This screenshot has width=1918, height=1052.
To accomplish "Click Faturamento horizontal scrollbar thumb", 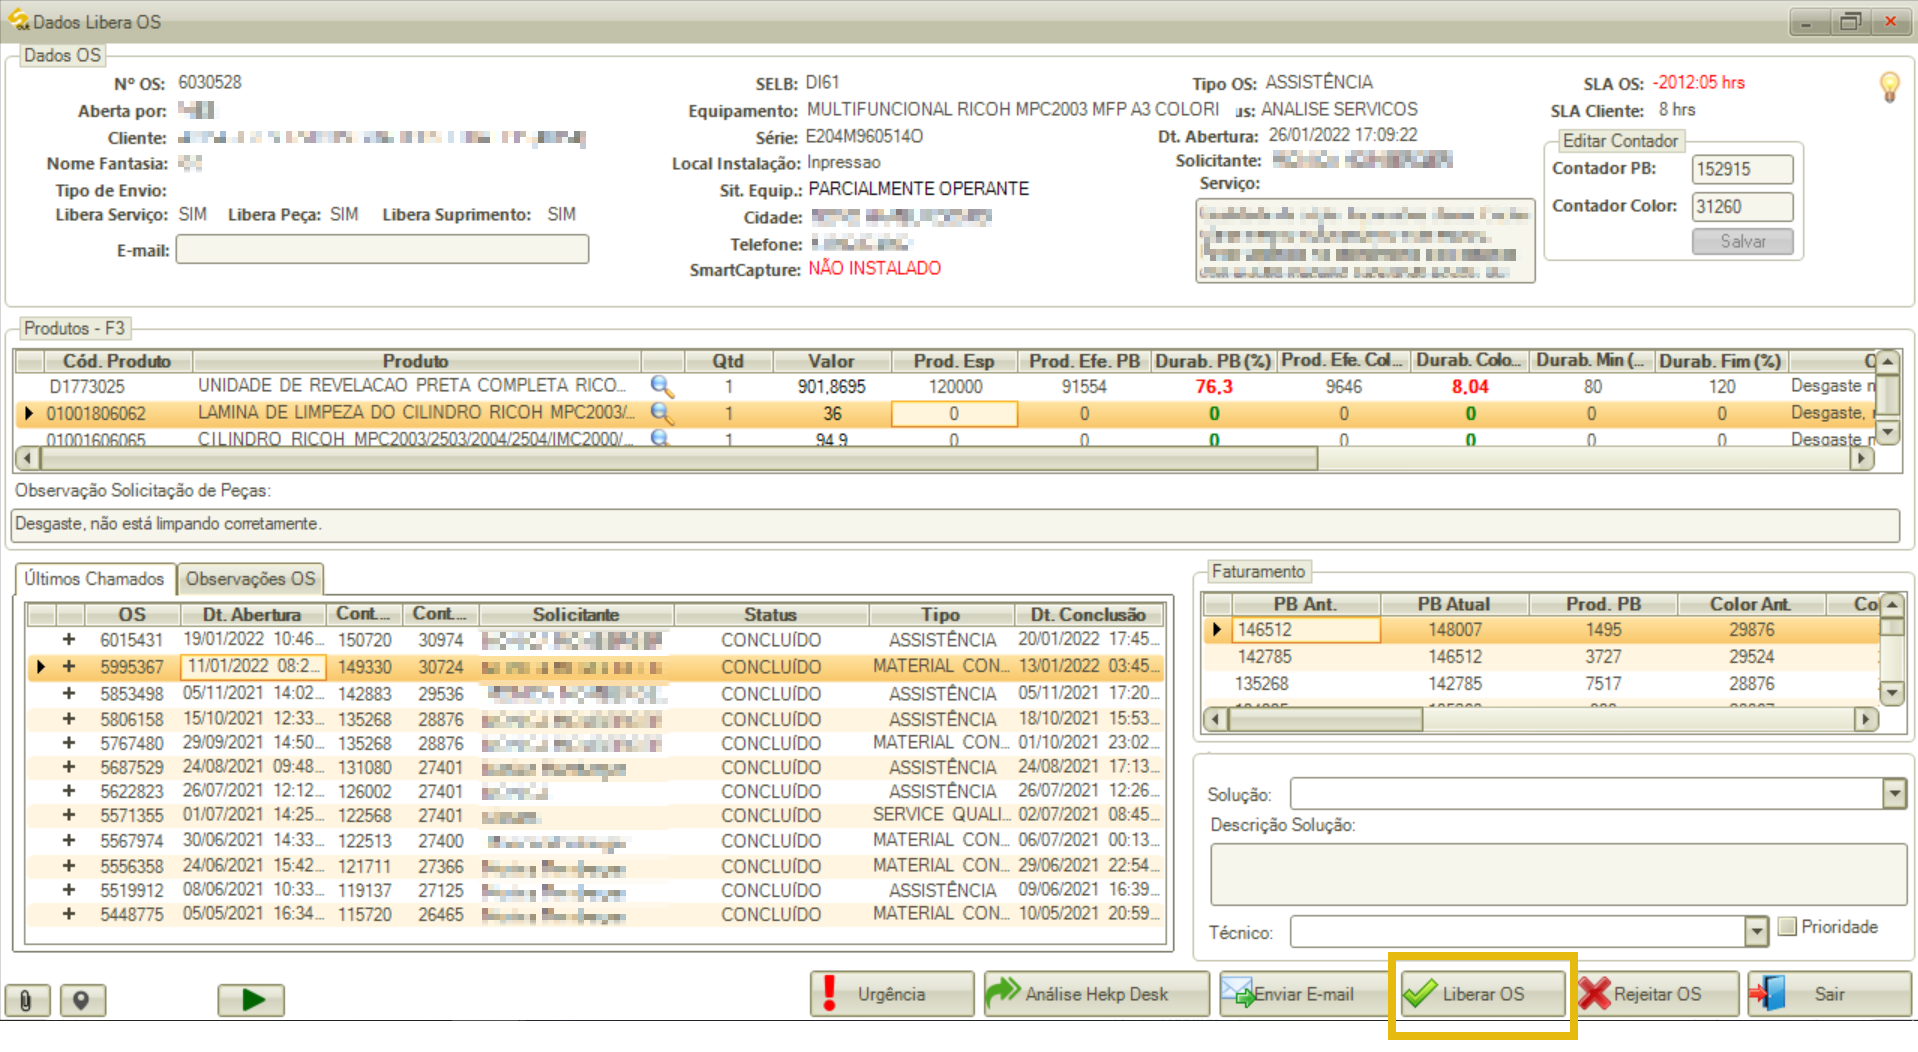I will click(x=1324, y=719).
